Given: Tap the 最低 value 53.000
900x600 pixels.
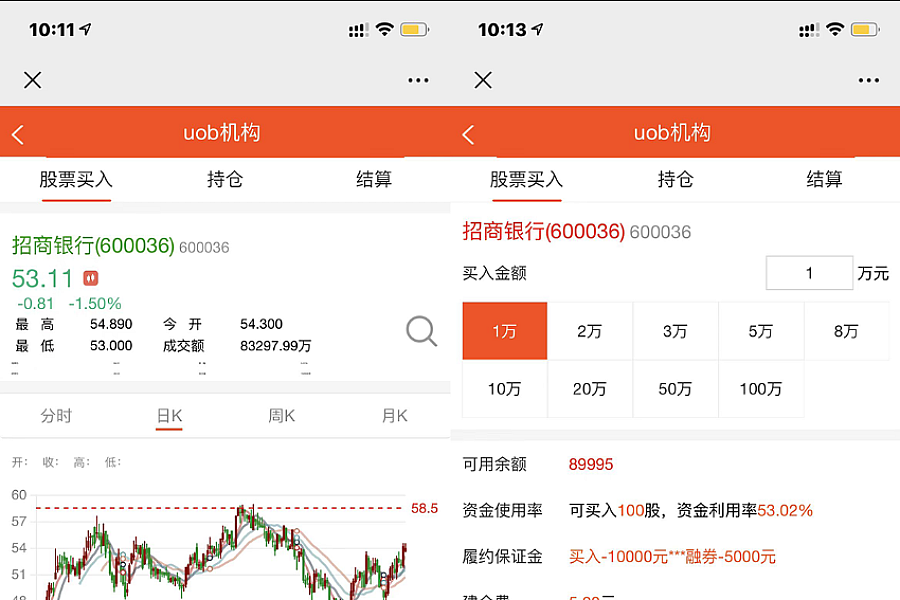Looking at the screenshot, I should (111, 346).
